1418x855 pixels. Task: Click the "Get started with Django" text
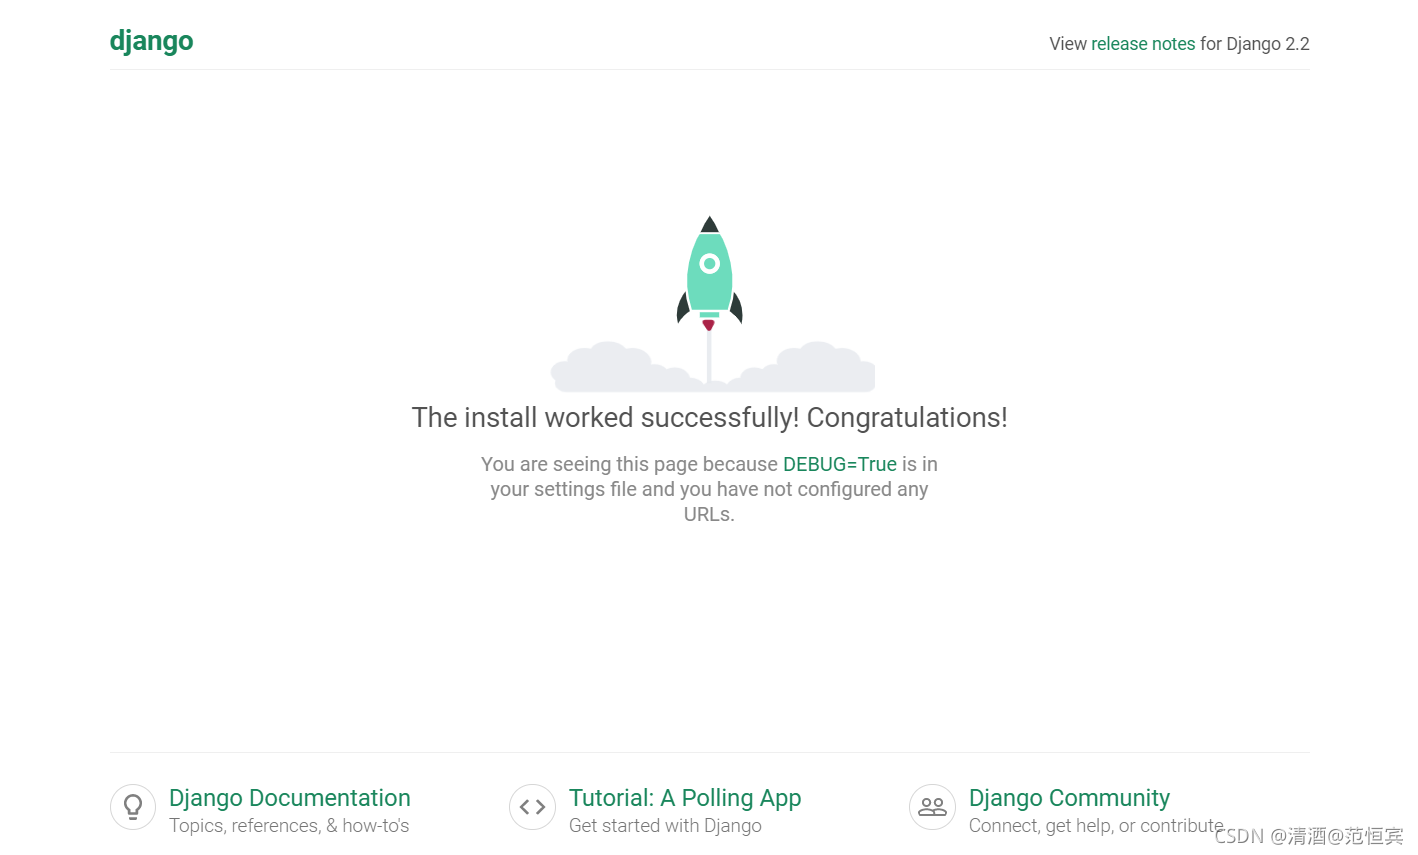(x=665, y=826)
